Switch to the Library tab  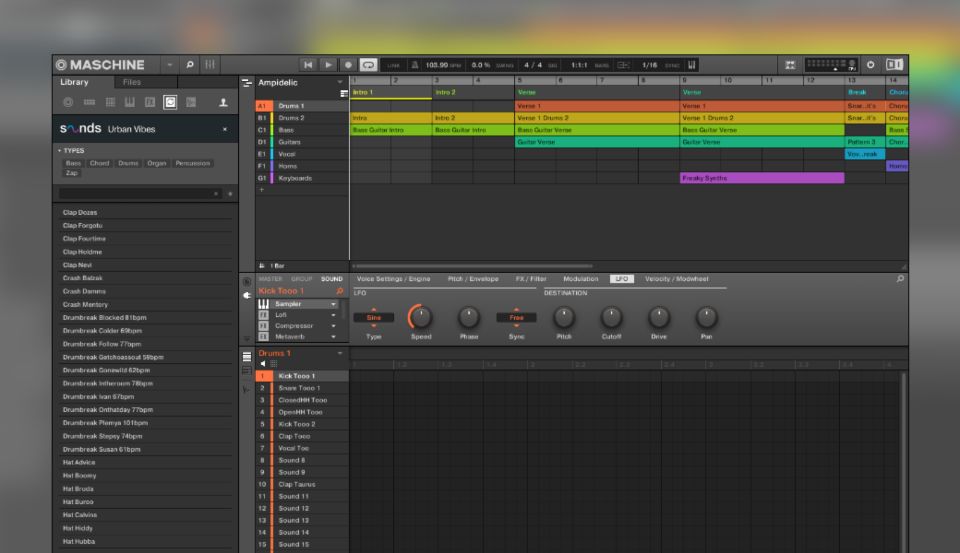(x=74, y=82)
